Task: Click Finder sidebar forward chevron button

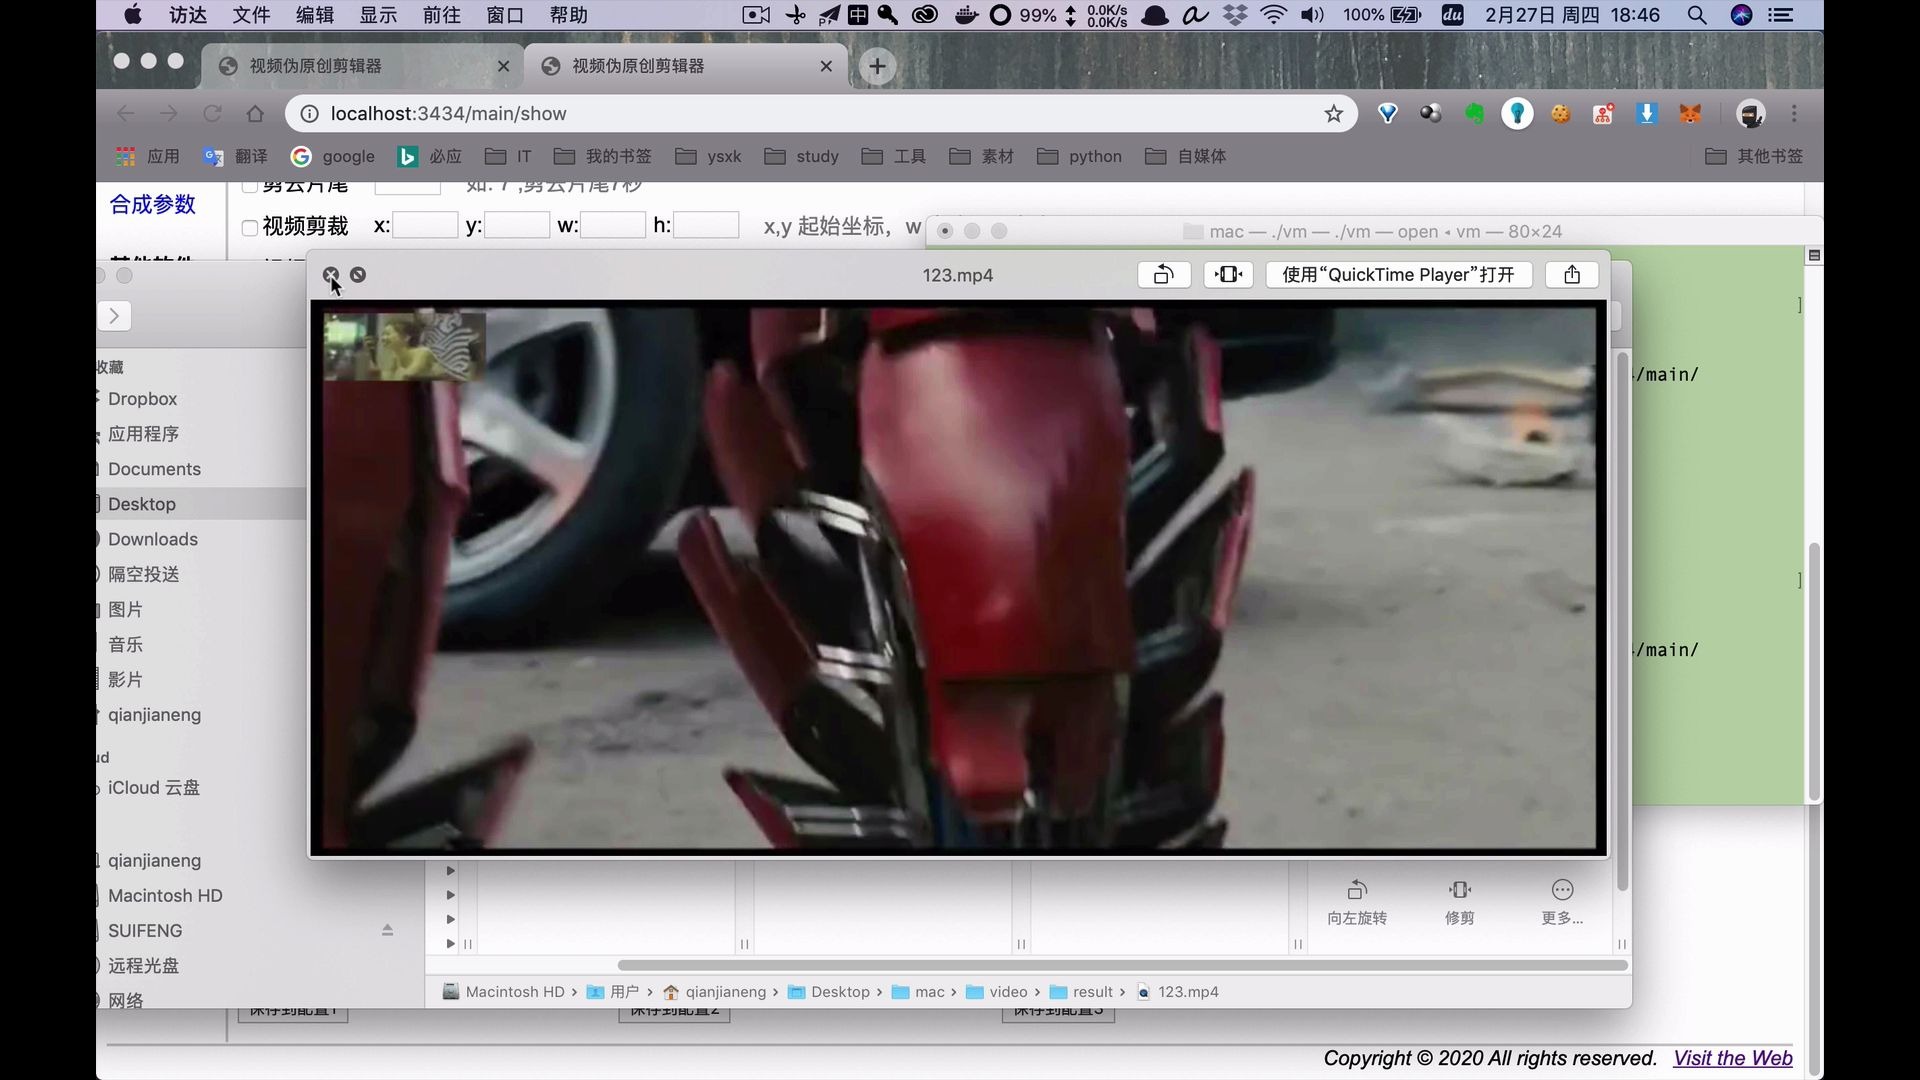Action: 114,316
